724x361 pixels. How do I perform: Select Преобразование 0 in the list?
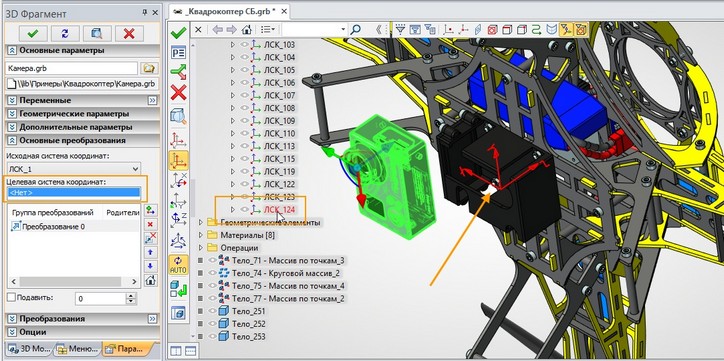click(53, 227)
